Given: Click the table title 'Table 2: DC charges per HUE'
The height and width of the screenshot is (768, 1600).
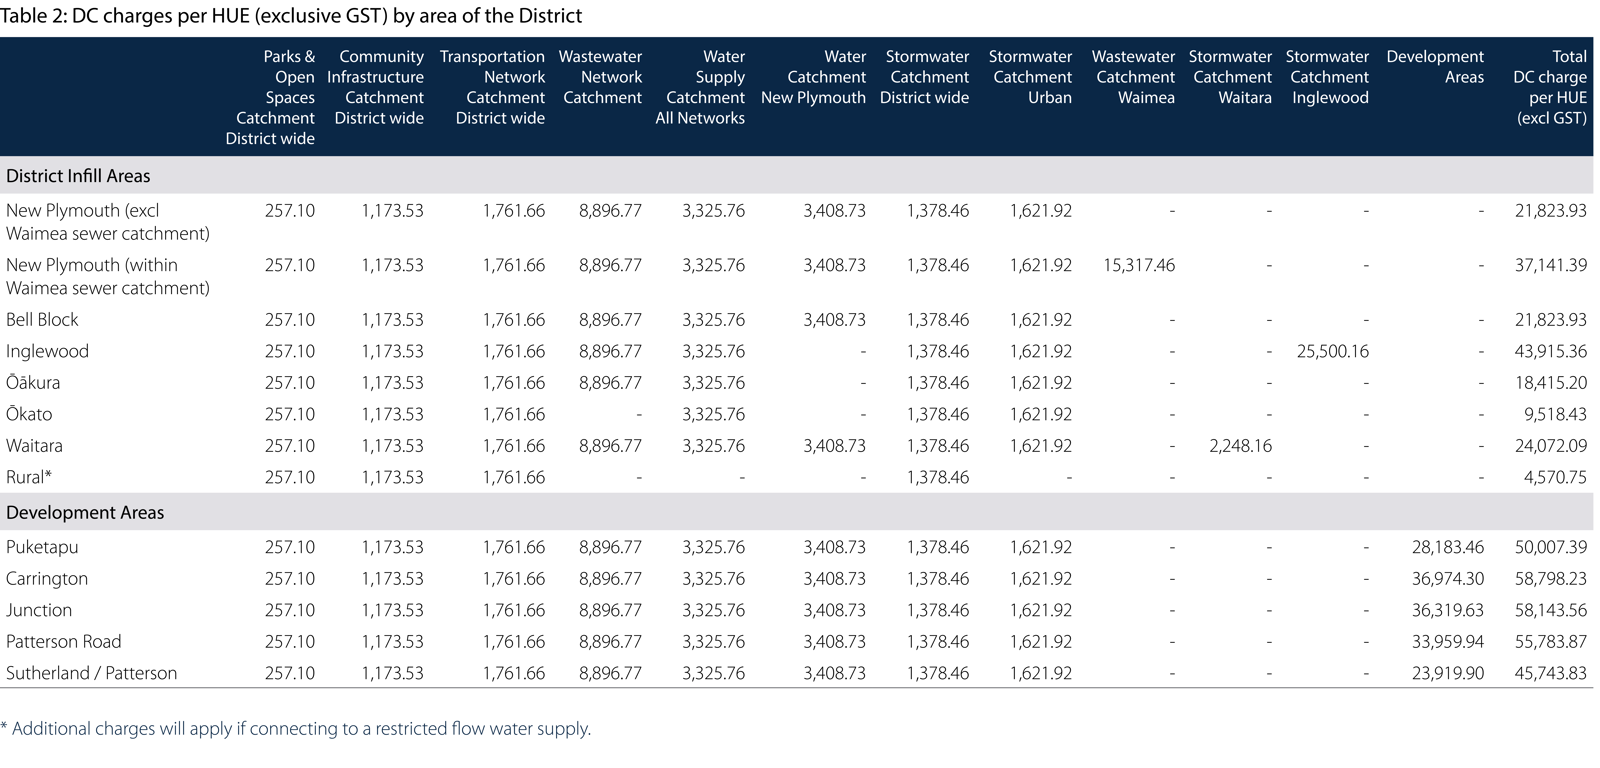Looking at the screenshot, I should [291, 16].
